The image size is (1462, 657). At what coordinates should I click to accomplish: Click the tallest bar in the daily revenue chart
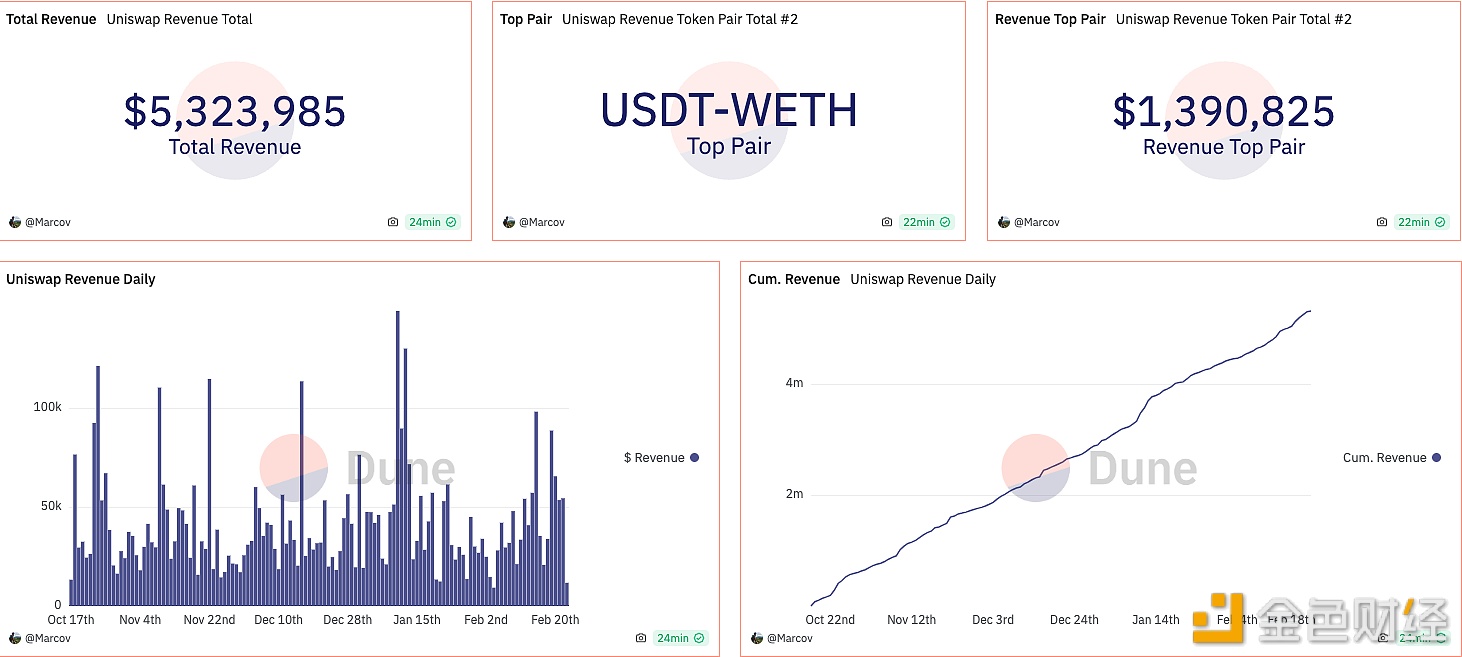click(397, 458)
